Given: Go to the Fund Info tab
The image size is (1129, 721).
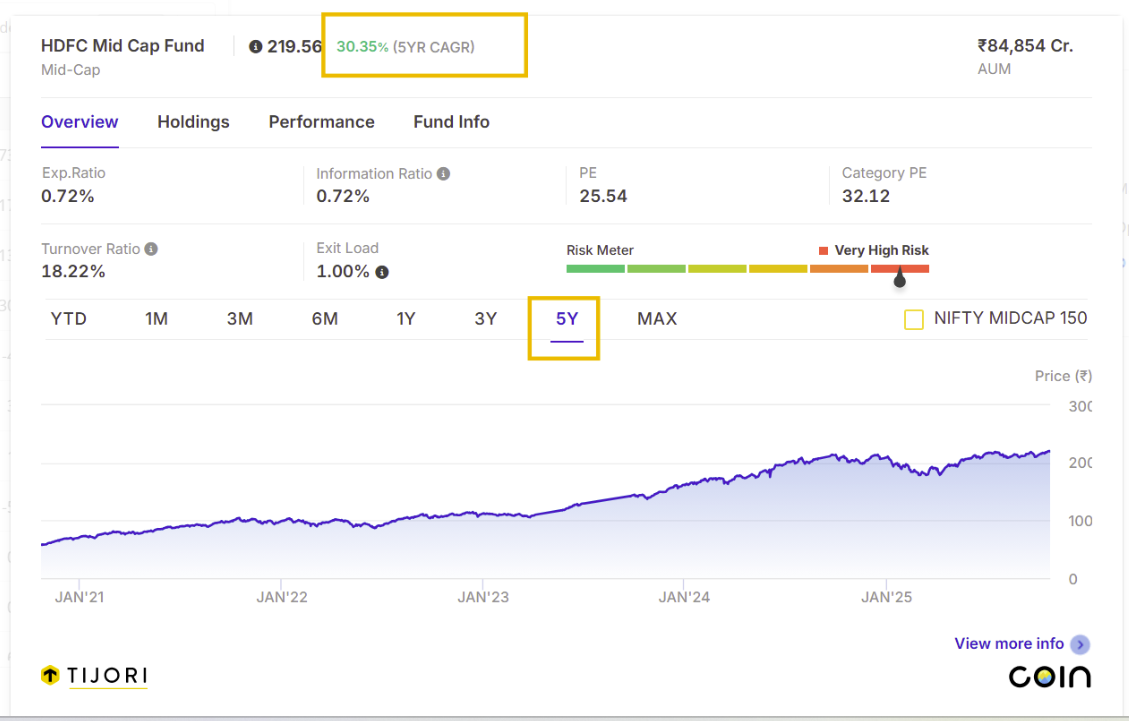Looking at the screenshot, I should coord(451,122).
